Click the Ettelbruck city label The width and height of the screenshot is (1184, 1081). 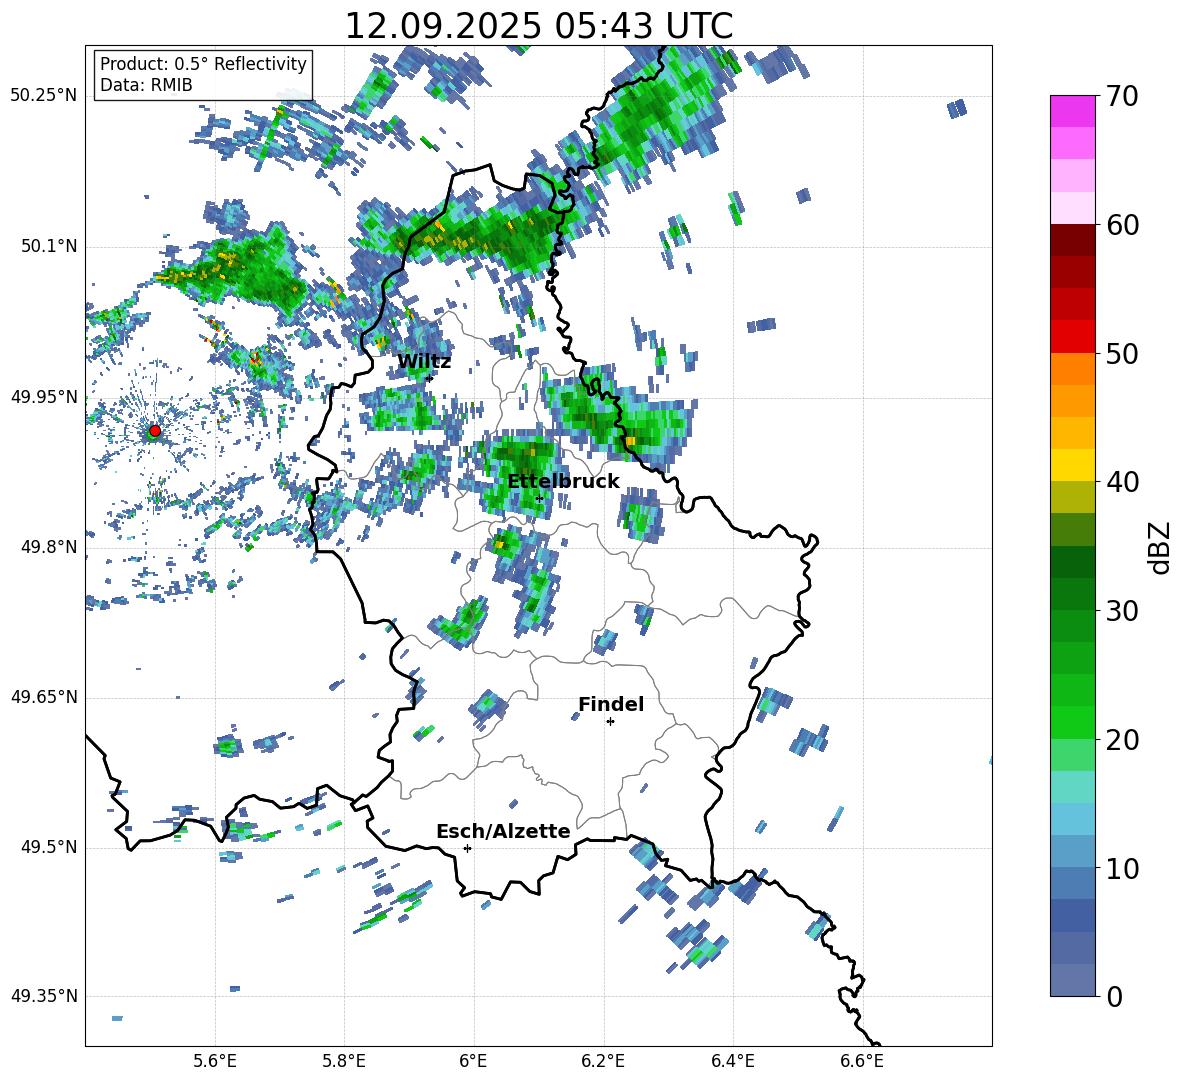[563, 481]
